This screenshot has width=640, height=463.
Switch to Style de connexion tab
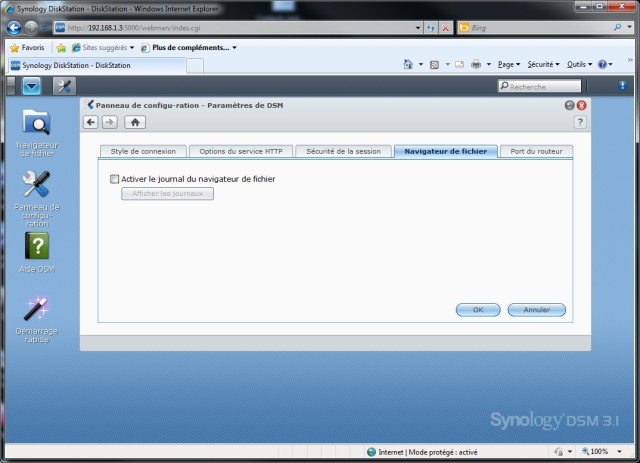click(143, 151)
